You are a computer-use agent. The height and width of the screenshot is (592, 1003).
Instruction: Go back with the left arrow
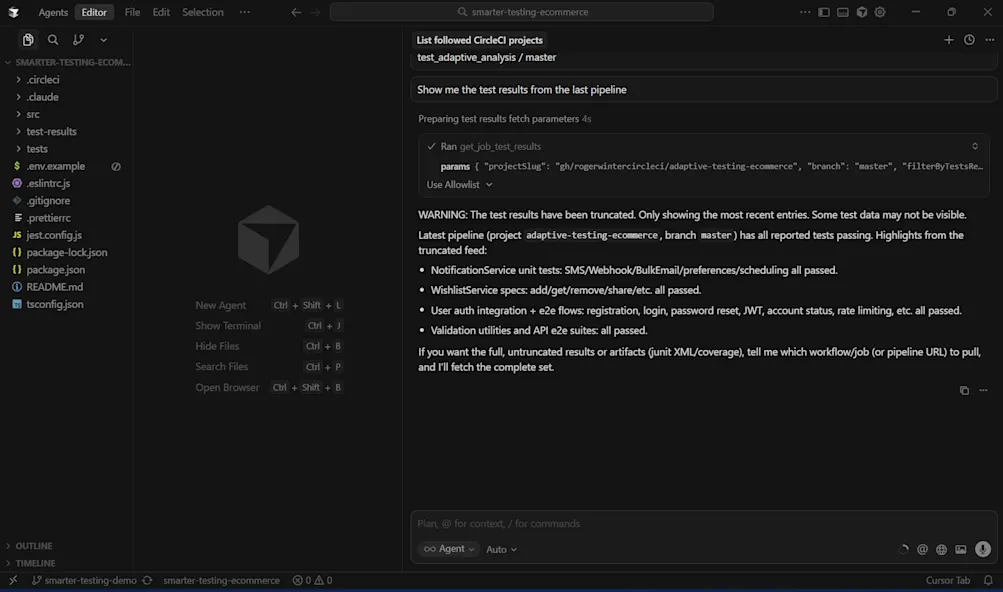tap(296, 12)
